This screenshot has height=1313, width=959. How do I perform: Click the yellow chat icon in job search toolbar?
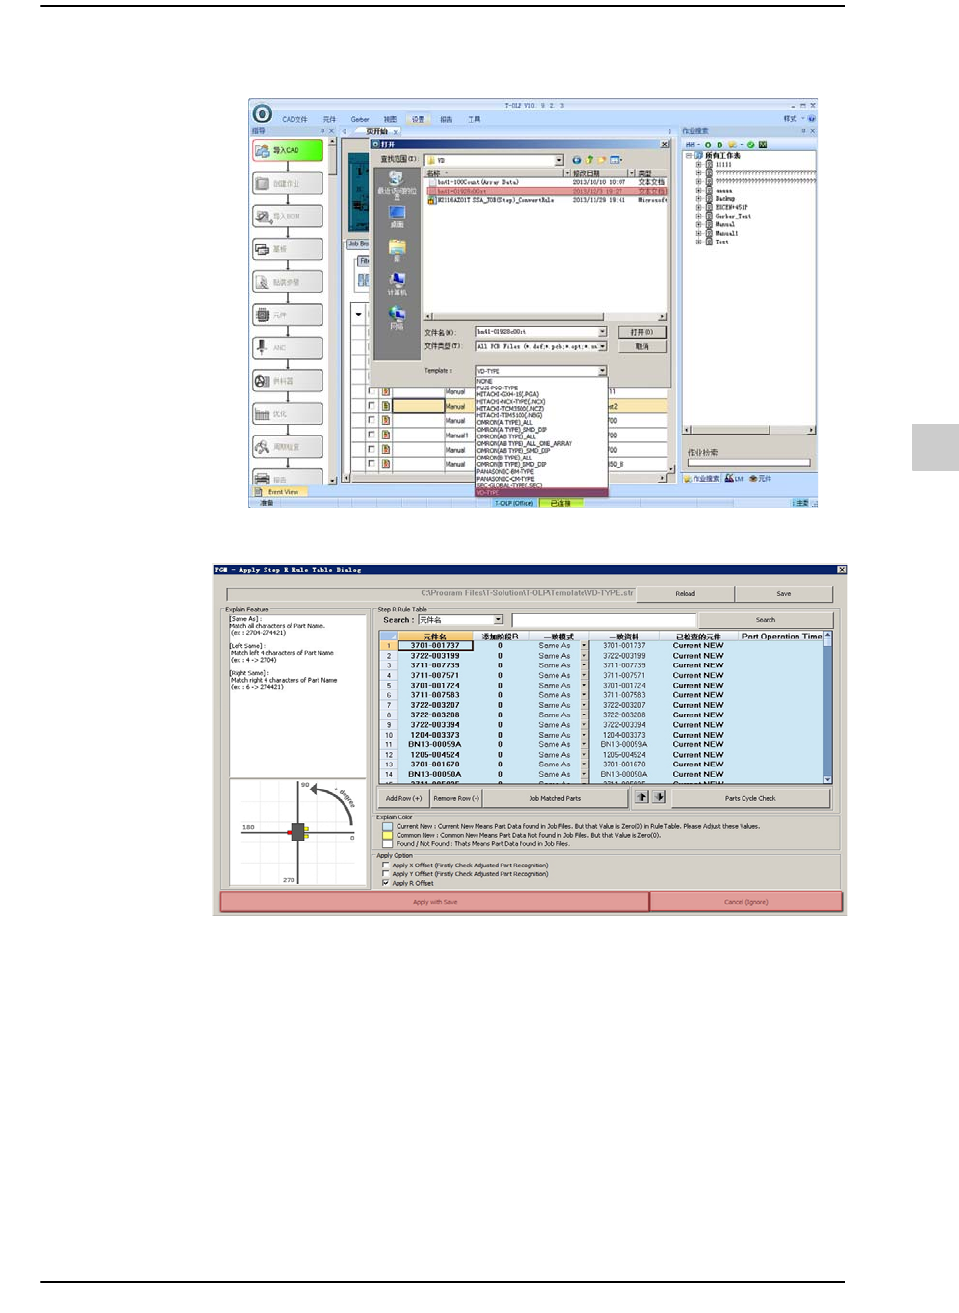click(x=731, y=145)
